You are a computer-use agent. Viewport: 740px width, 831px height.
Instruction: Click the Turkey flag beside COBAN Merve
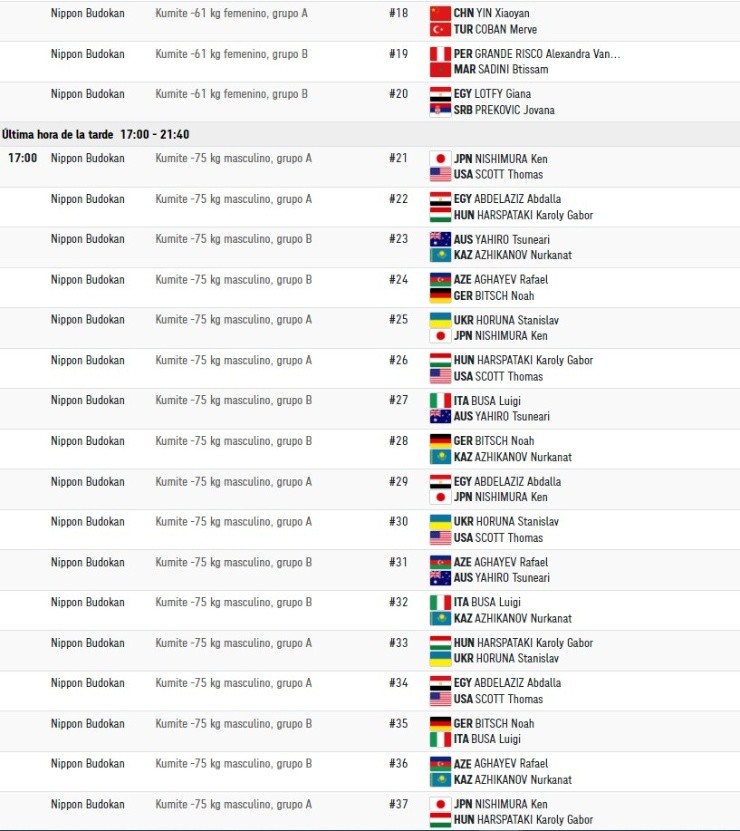(440, 29)
